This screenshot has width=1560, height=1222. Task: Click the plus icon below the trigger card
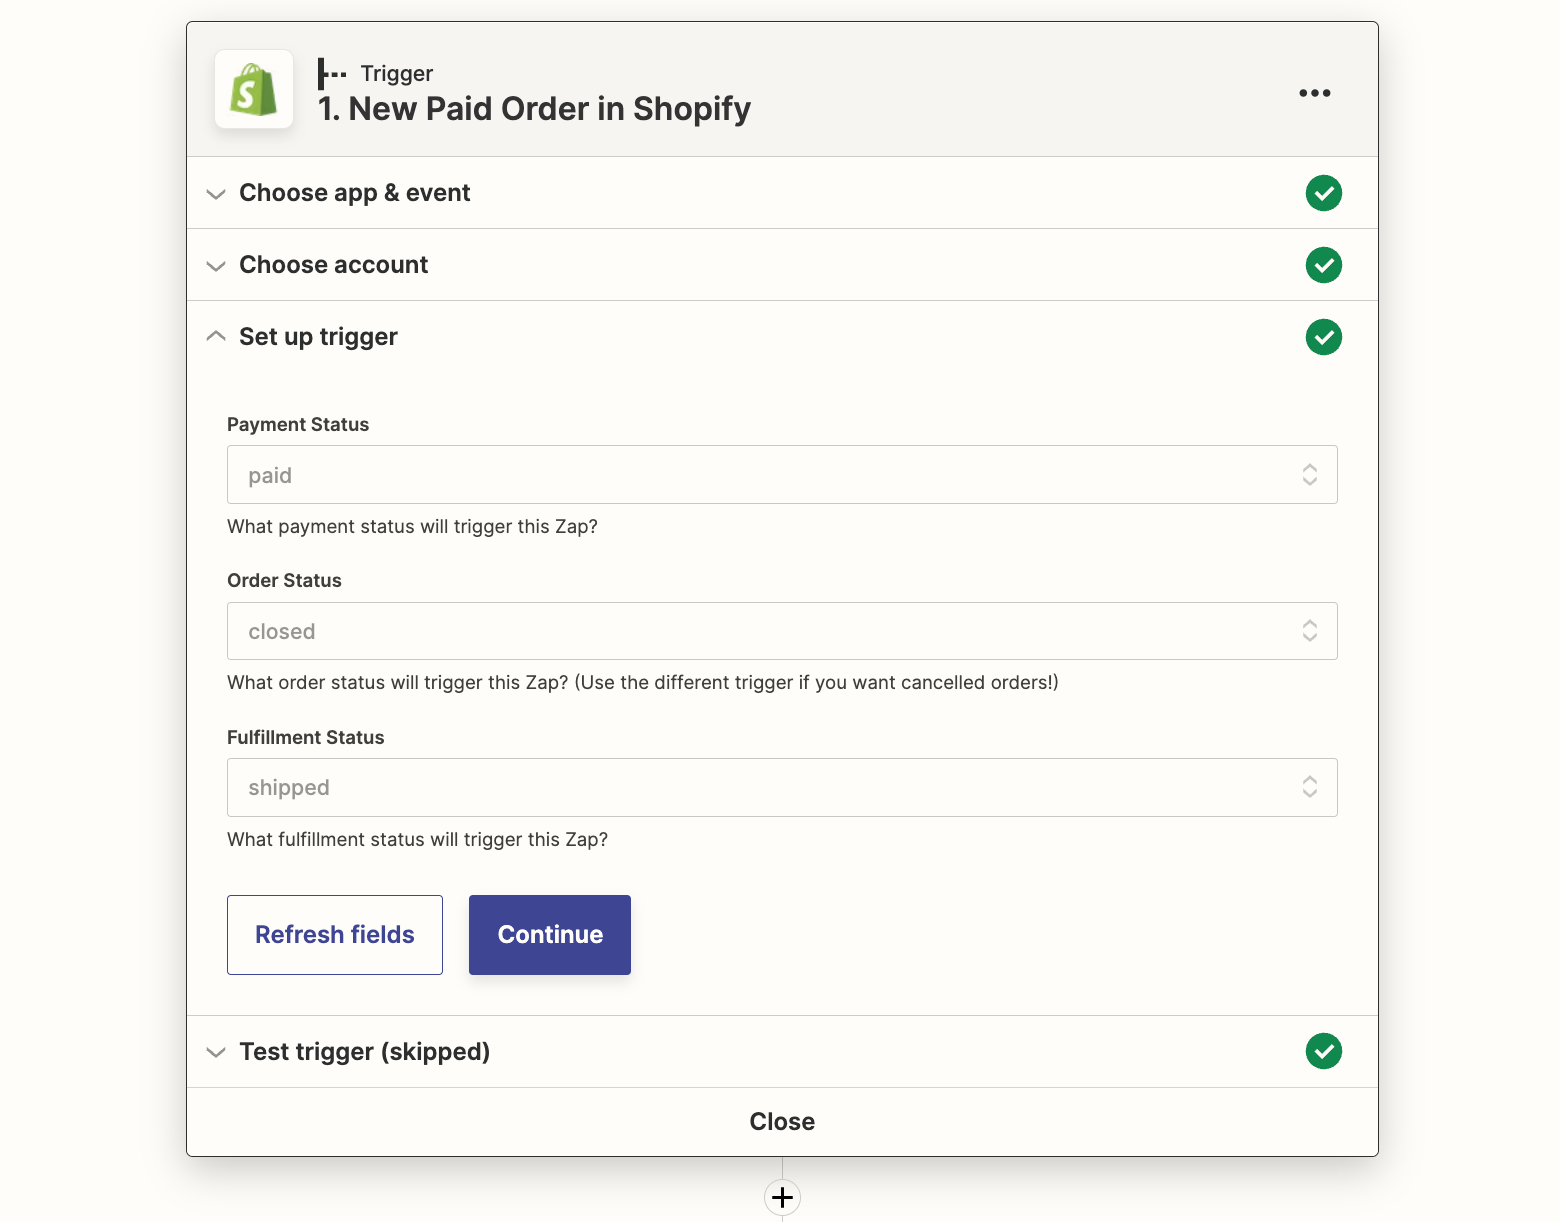click(x=782, y=1197)
